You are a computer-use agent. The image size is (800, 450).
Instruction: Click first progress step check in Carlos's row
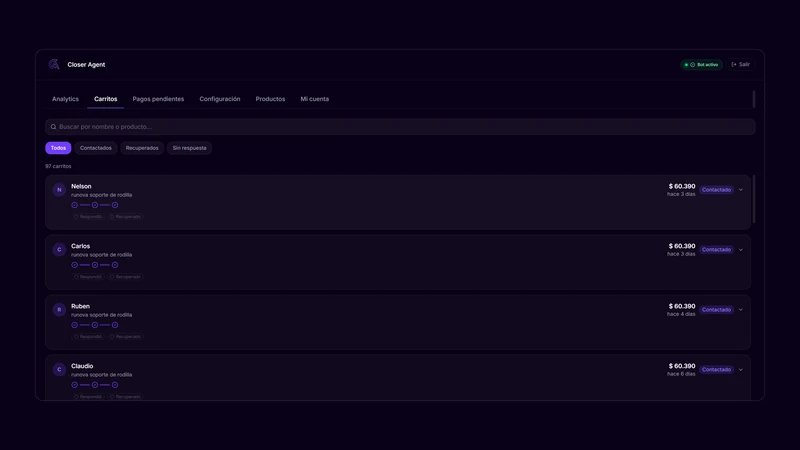pos(74,265)
